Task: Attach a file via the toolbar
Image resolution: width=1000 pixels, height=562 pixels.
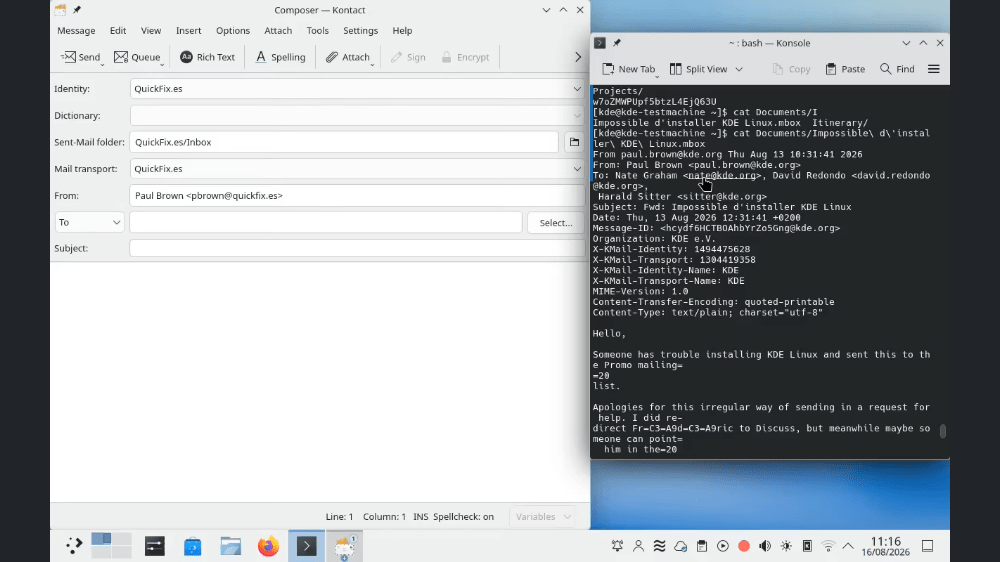Action: pos(347,57)
